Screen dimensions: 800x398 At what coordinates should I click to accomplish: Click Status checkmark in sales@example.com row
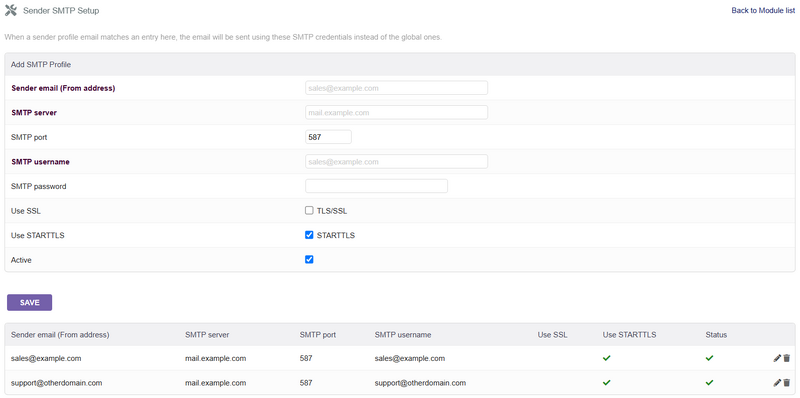click(x=709, y=358)
